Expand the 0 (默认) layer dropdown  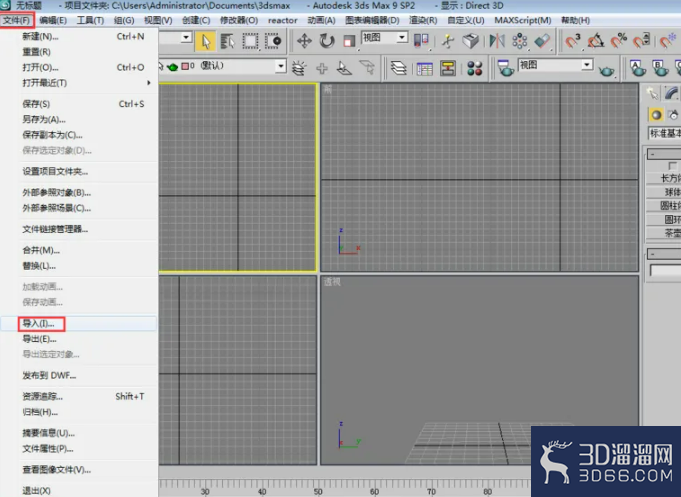coord(281,66)
